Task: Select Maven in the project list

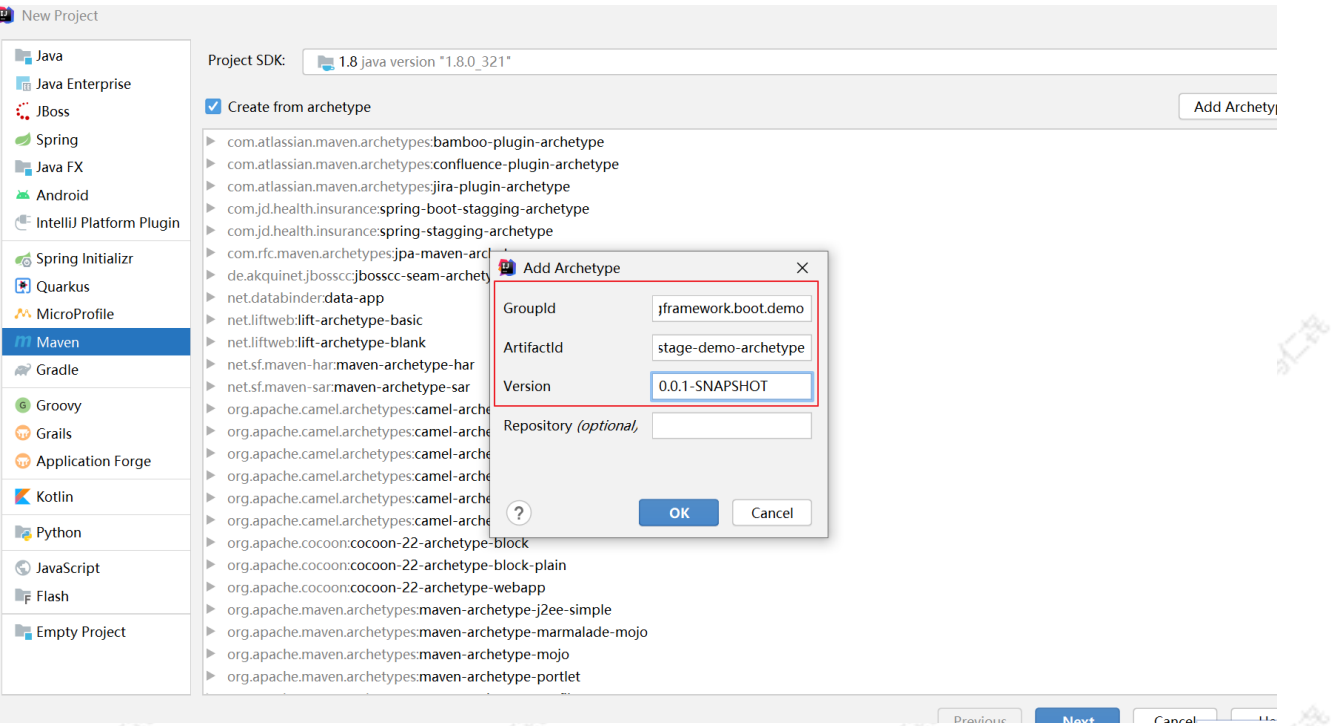Action: (x=96, y=342)
